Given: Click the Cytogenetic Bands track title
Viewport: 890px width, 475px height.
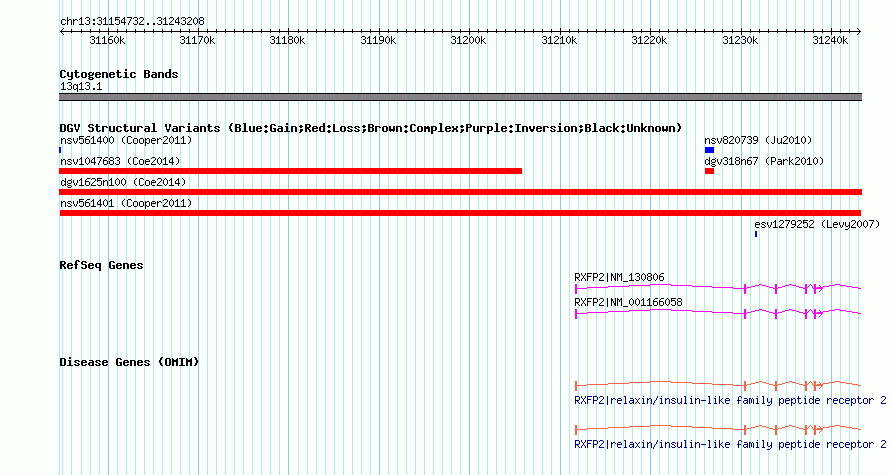Looking at the screenshot, I should coord(119,74).
